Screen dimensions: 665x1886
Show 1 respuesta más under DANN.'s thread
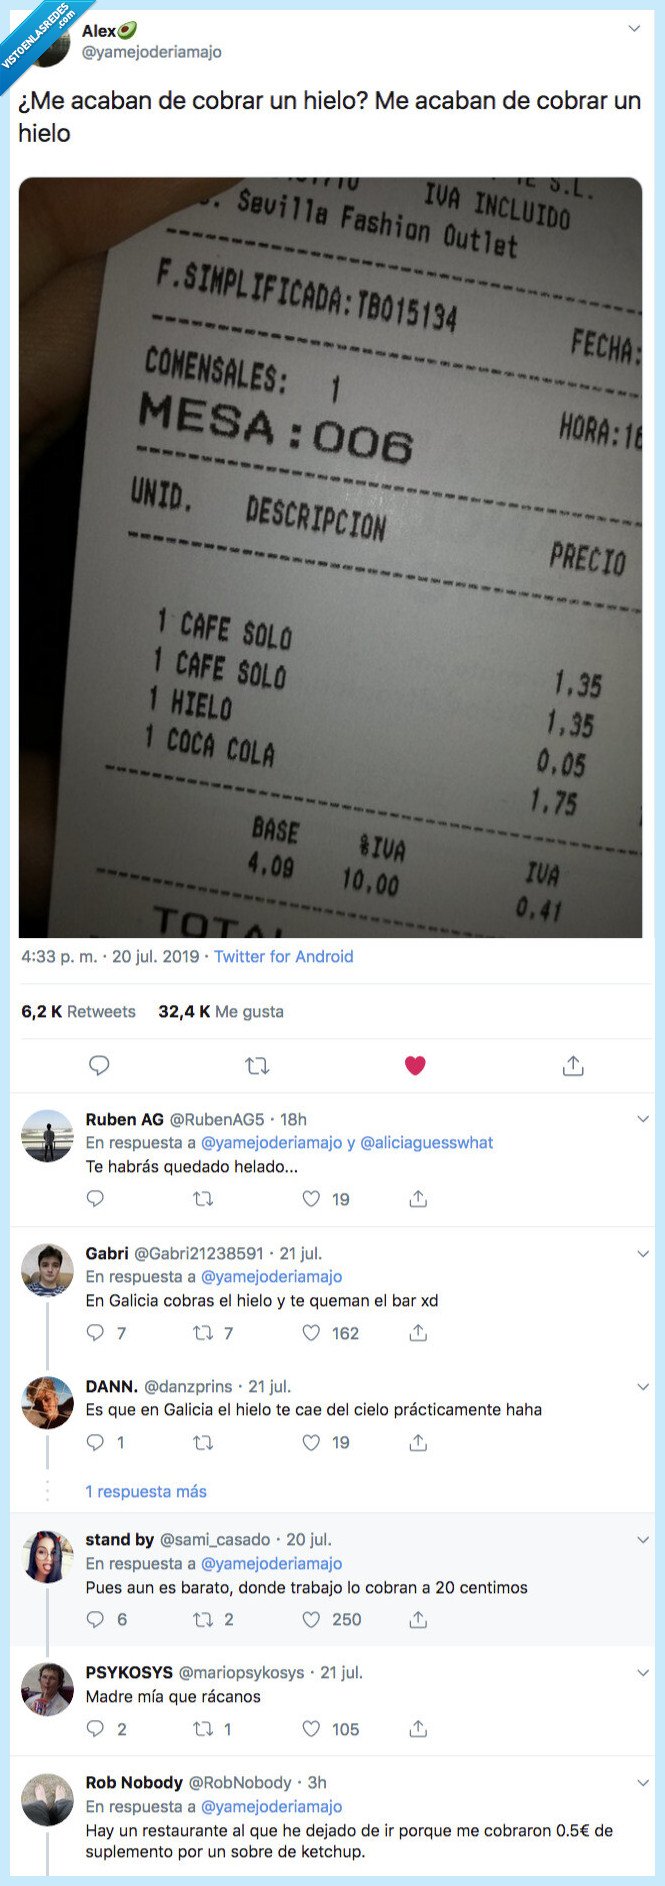pos(146,1491)
